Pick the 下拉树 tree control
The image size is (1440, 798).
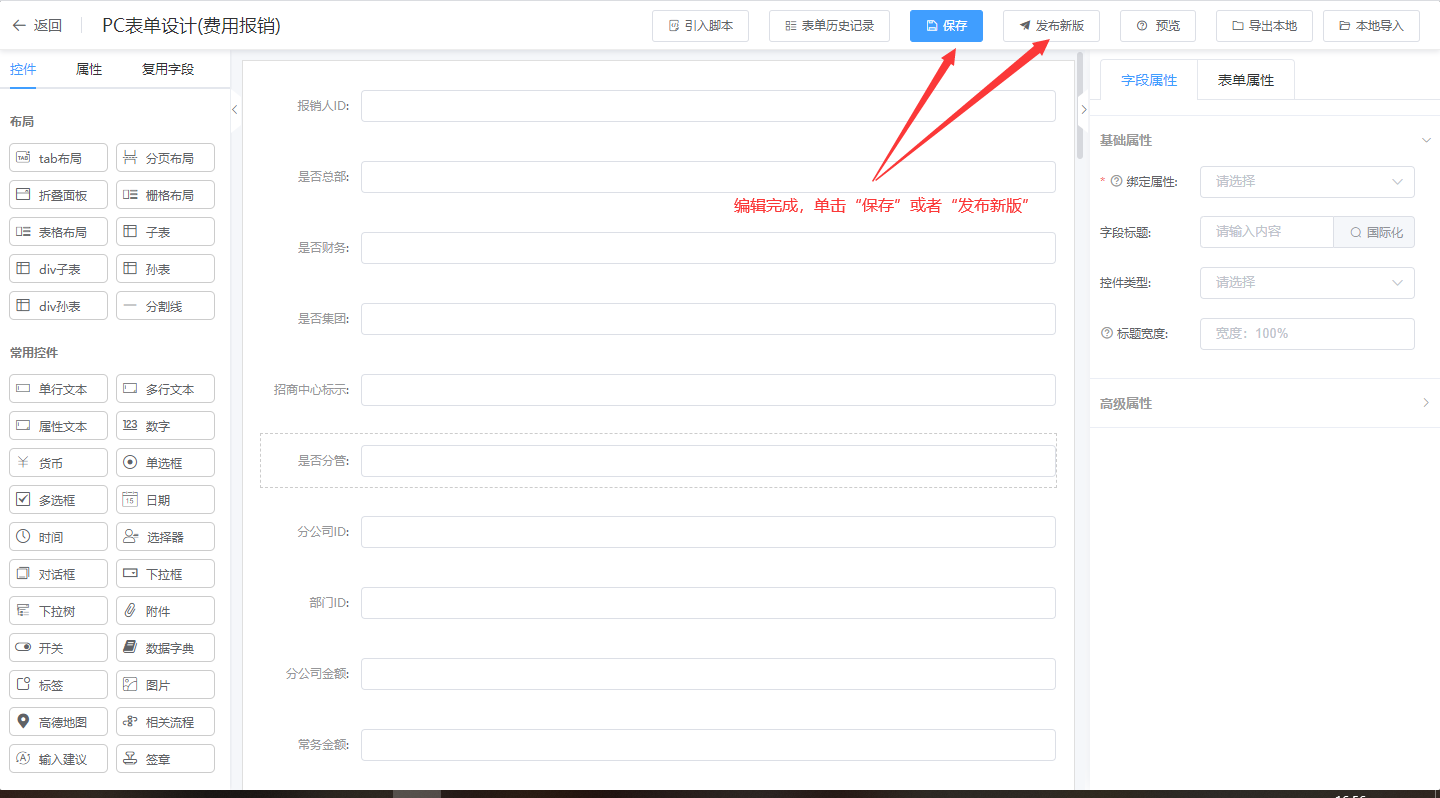58,611
